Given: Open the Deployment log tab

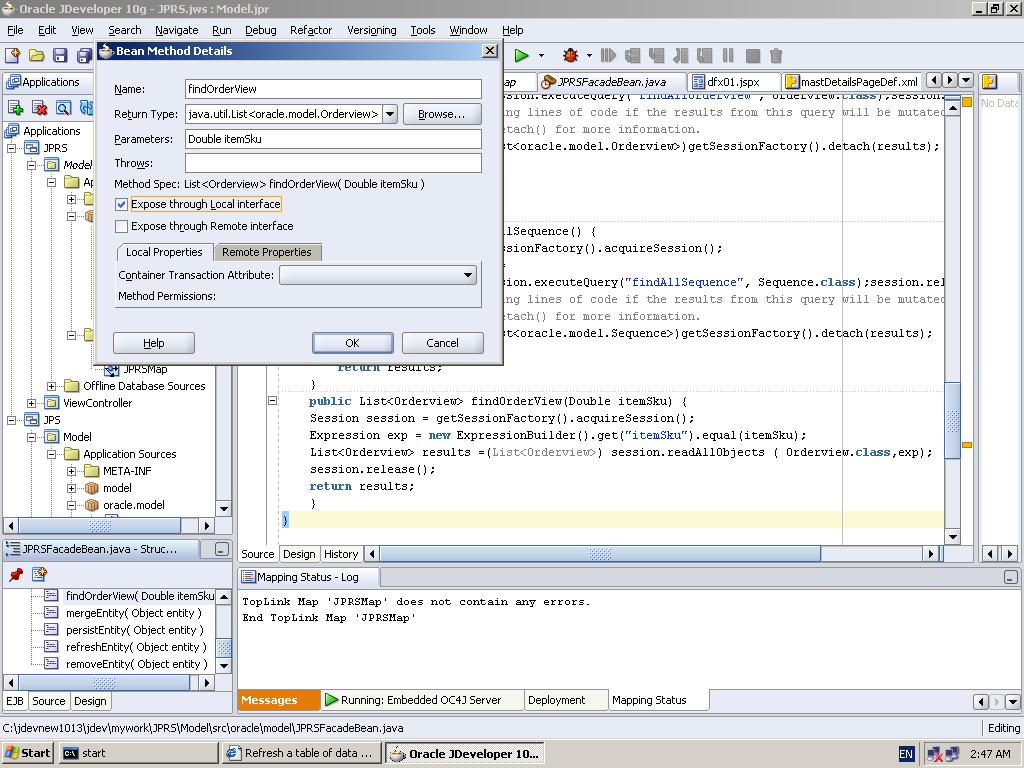Looking at the screenshot, I should pyautogui.click(x=556, y=700).
